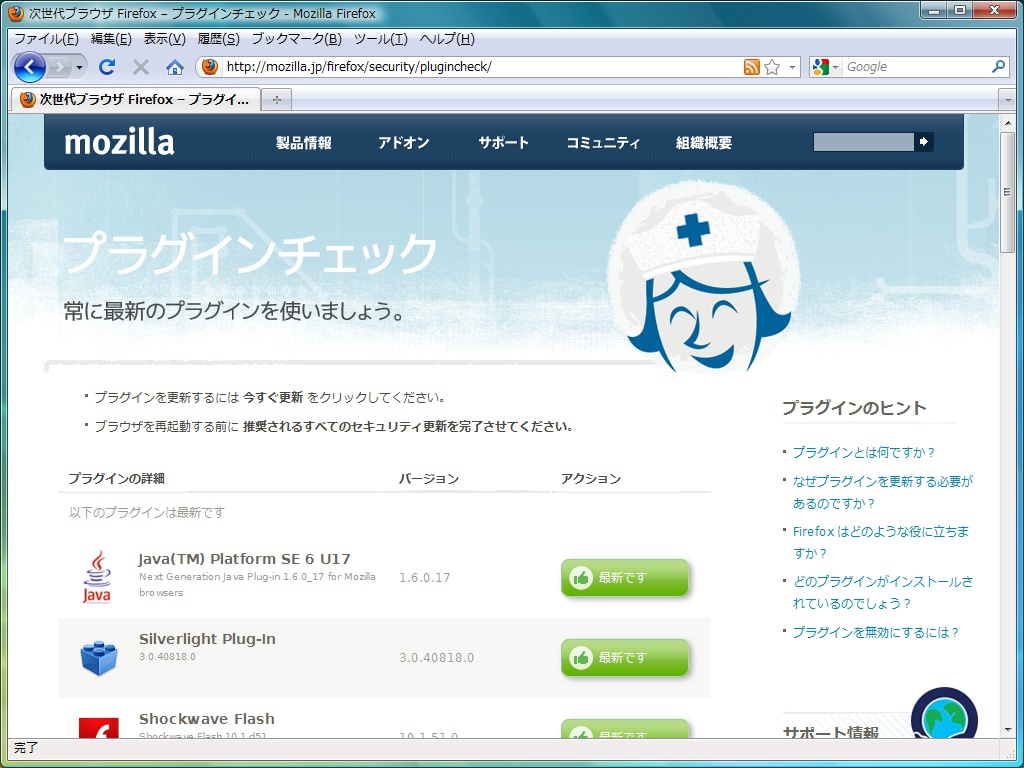The image size is (1024, 768).
Task: Bookmark this page with the star icon
Action: point(772,67)
